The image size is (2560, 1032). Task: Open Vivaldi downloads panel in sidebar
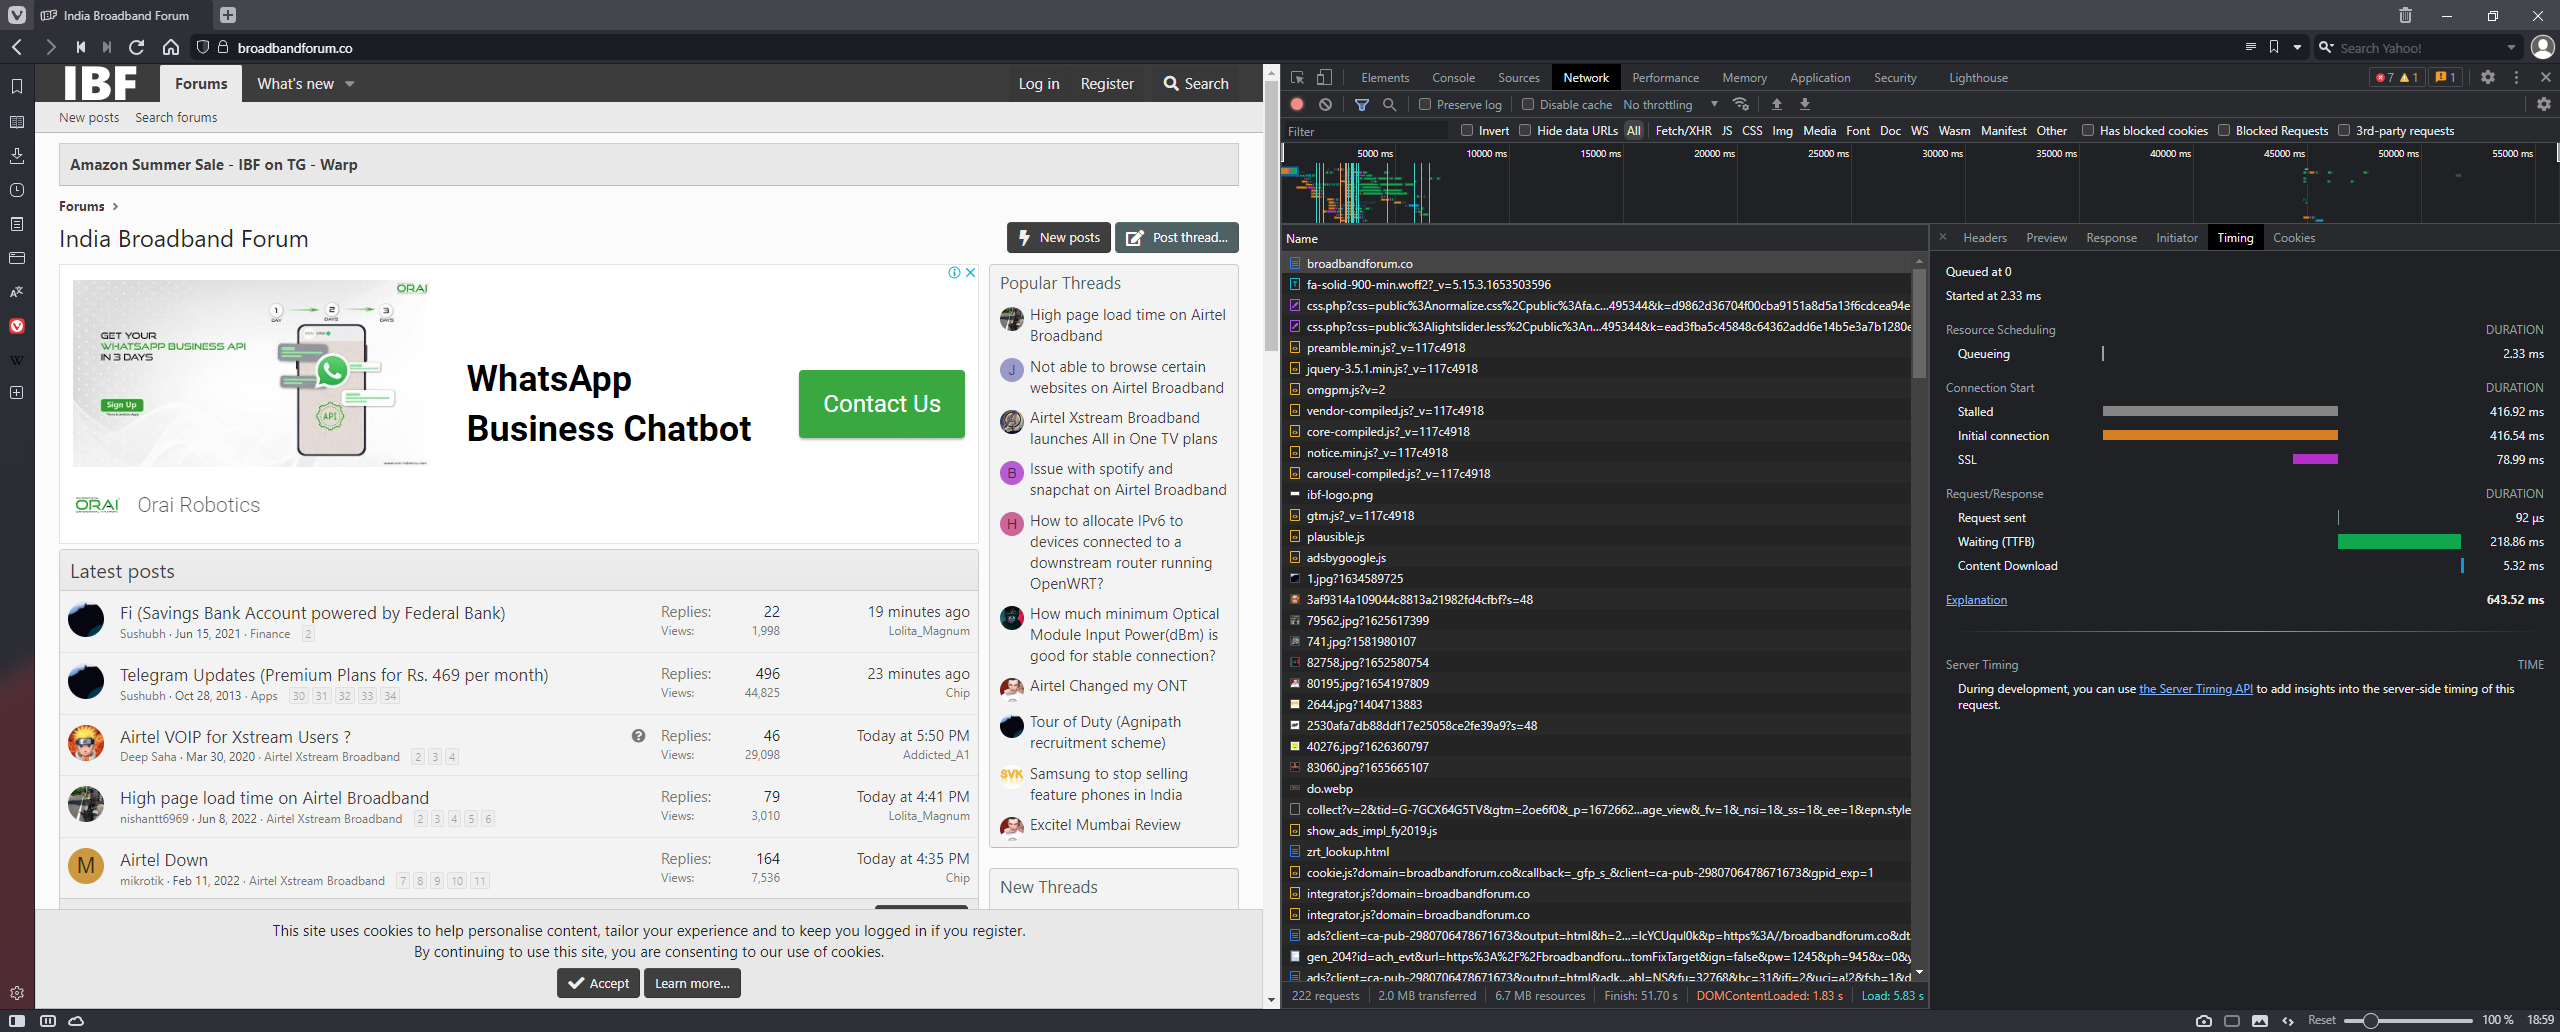pos(17,156)
